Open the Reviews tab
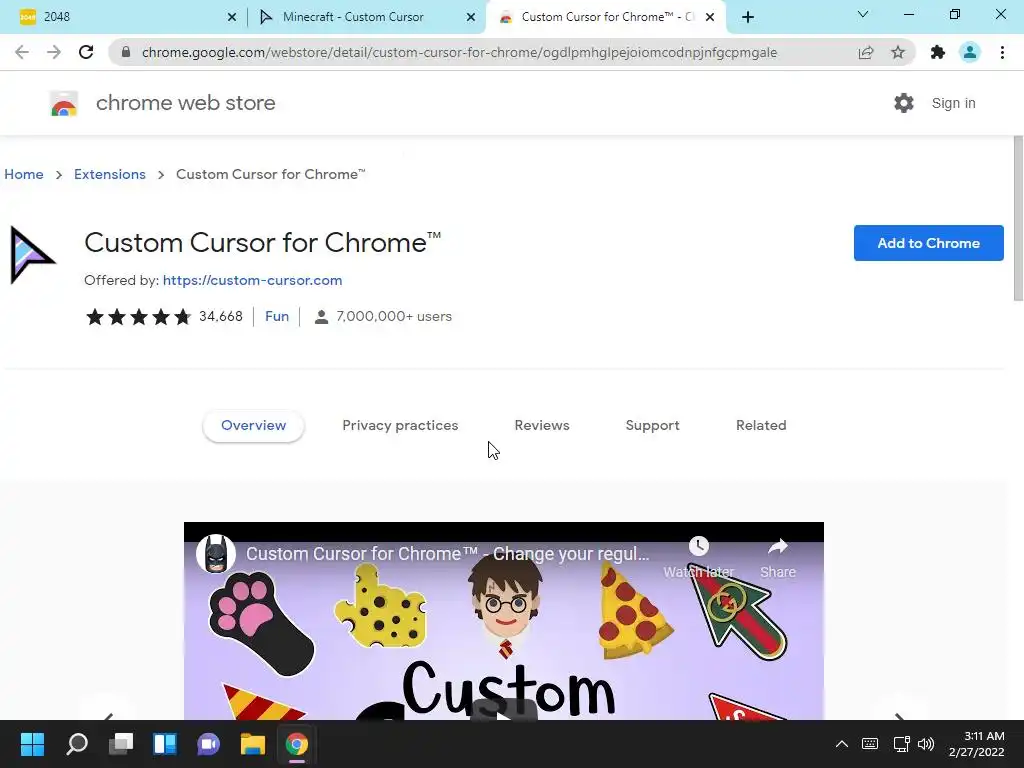Image resolution: width=1024 pixels, height=768 pixels. (x=542, y=426)
